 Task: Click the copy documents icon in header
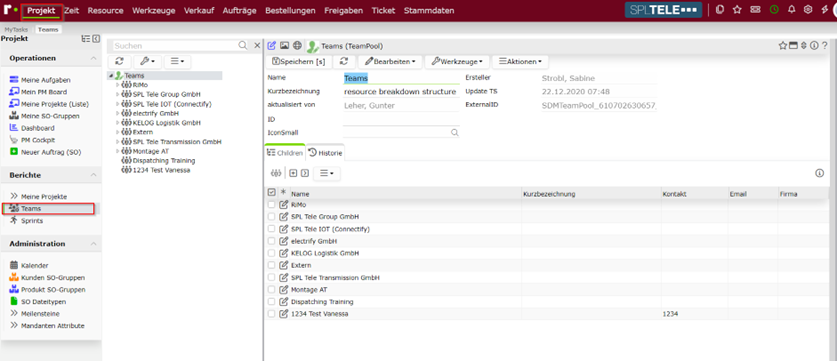click(720, 9)
